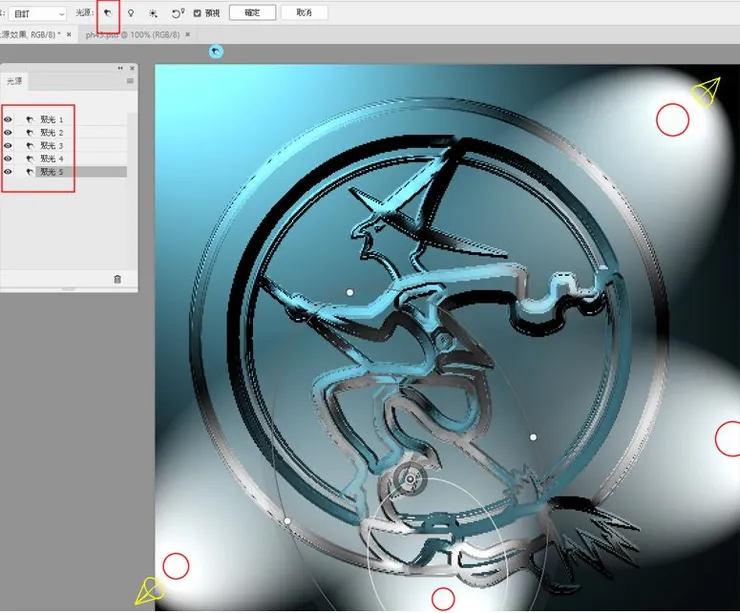Collapse the 光源 panel with double arrows
This screenshot has height=613, width=740.
click(120, 68)
